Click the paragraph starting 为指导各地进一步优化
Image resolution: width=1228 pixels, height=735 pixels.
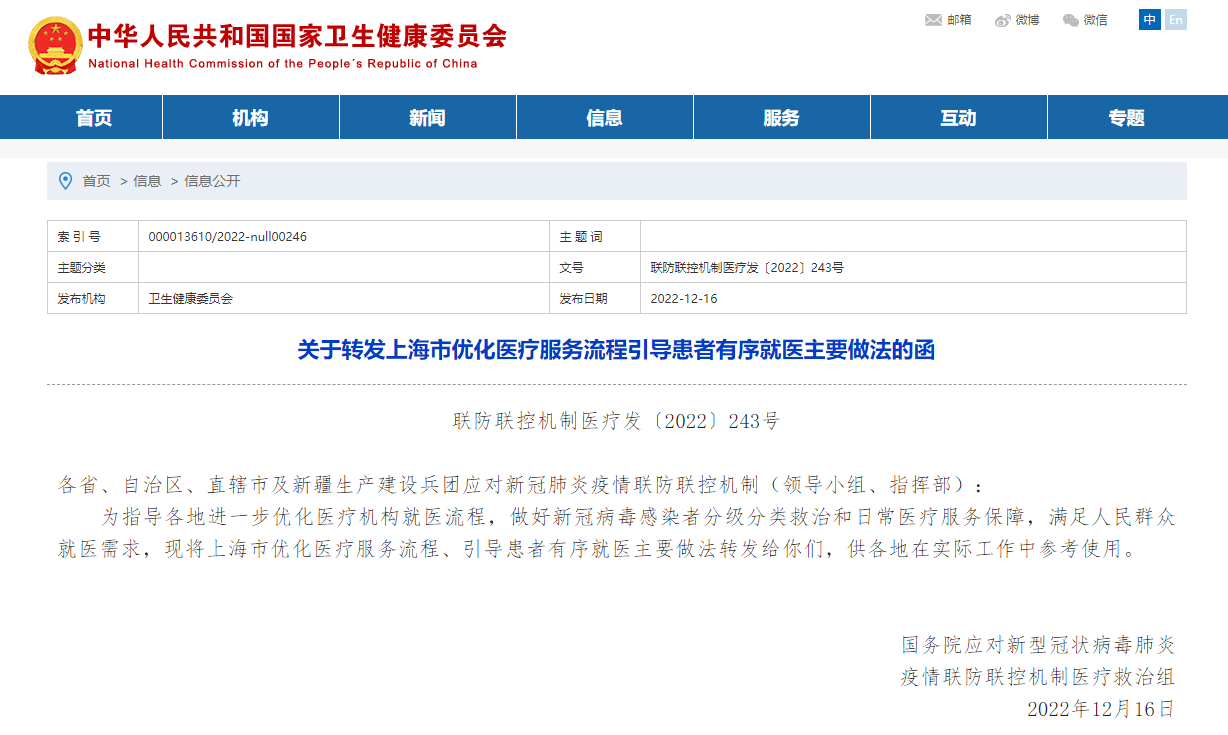[x=616, y=533]
